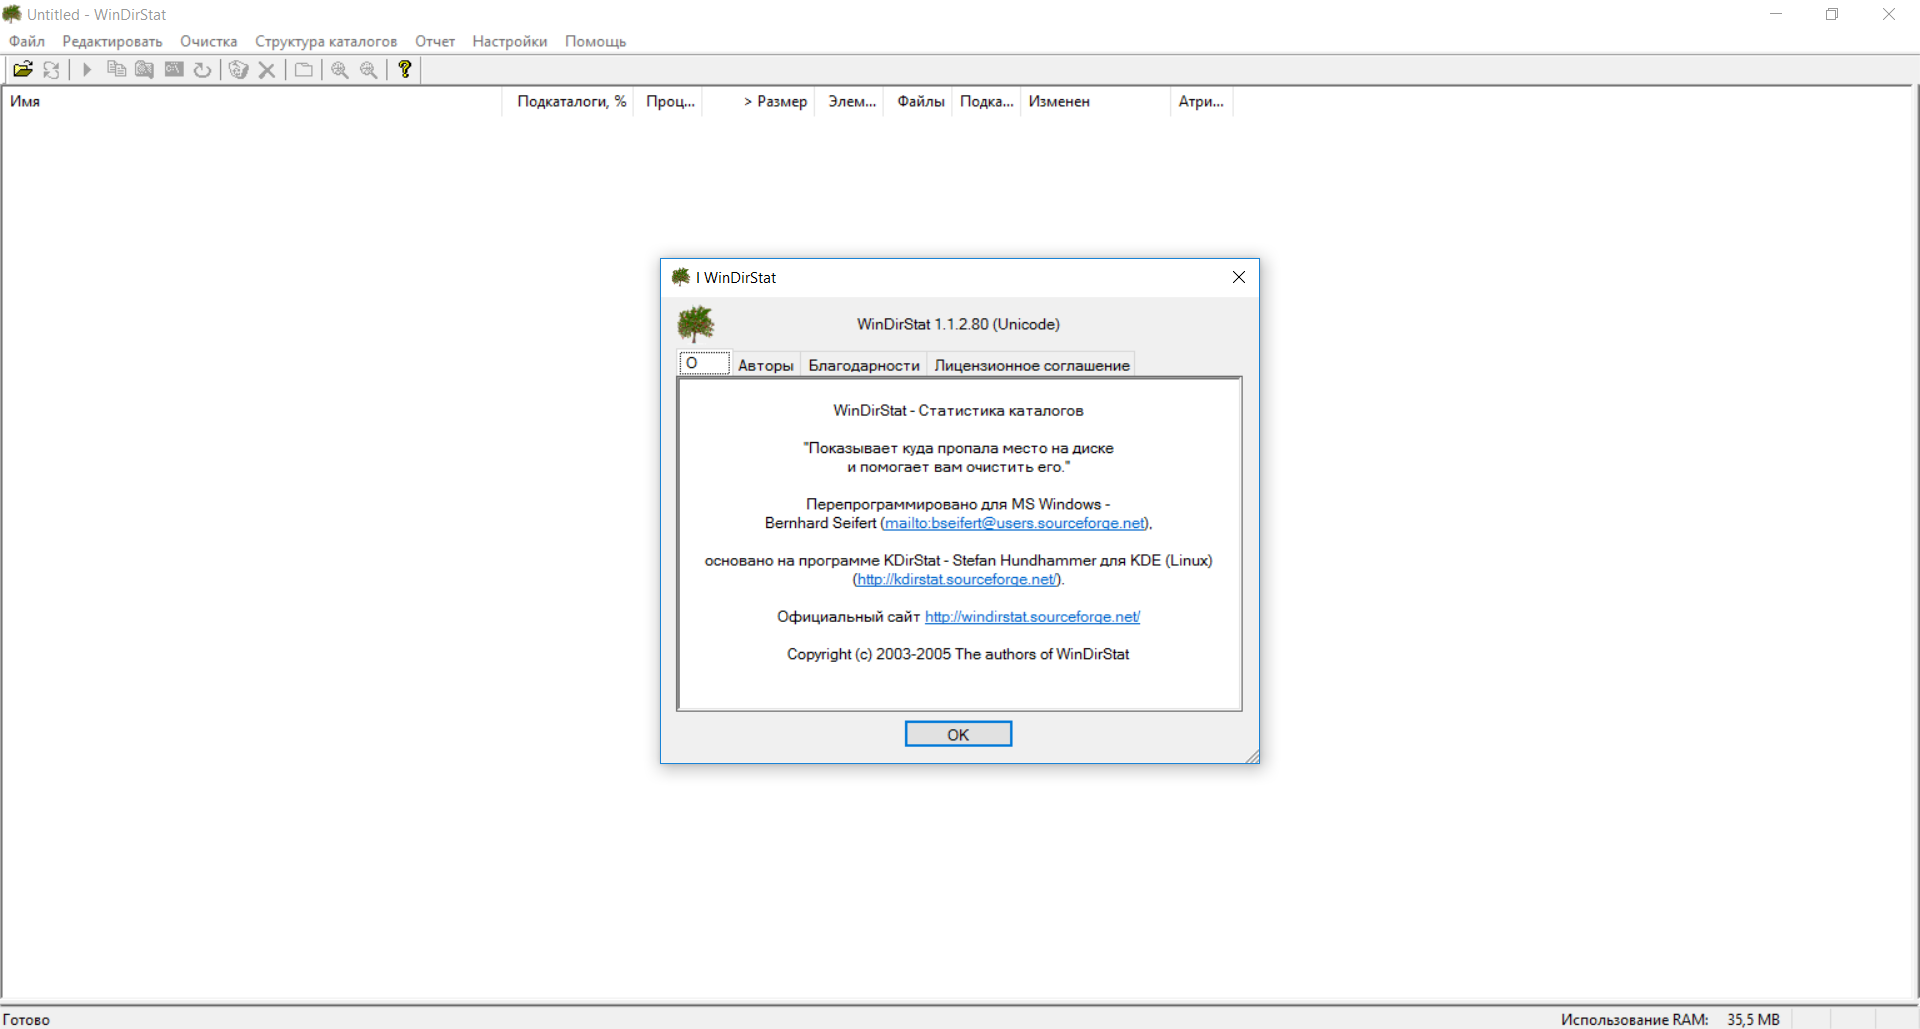Sort by the Имя column header
This screenshot has width=1920, height=1029.
[x=253, y=101]
